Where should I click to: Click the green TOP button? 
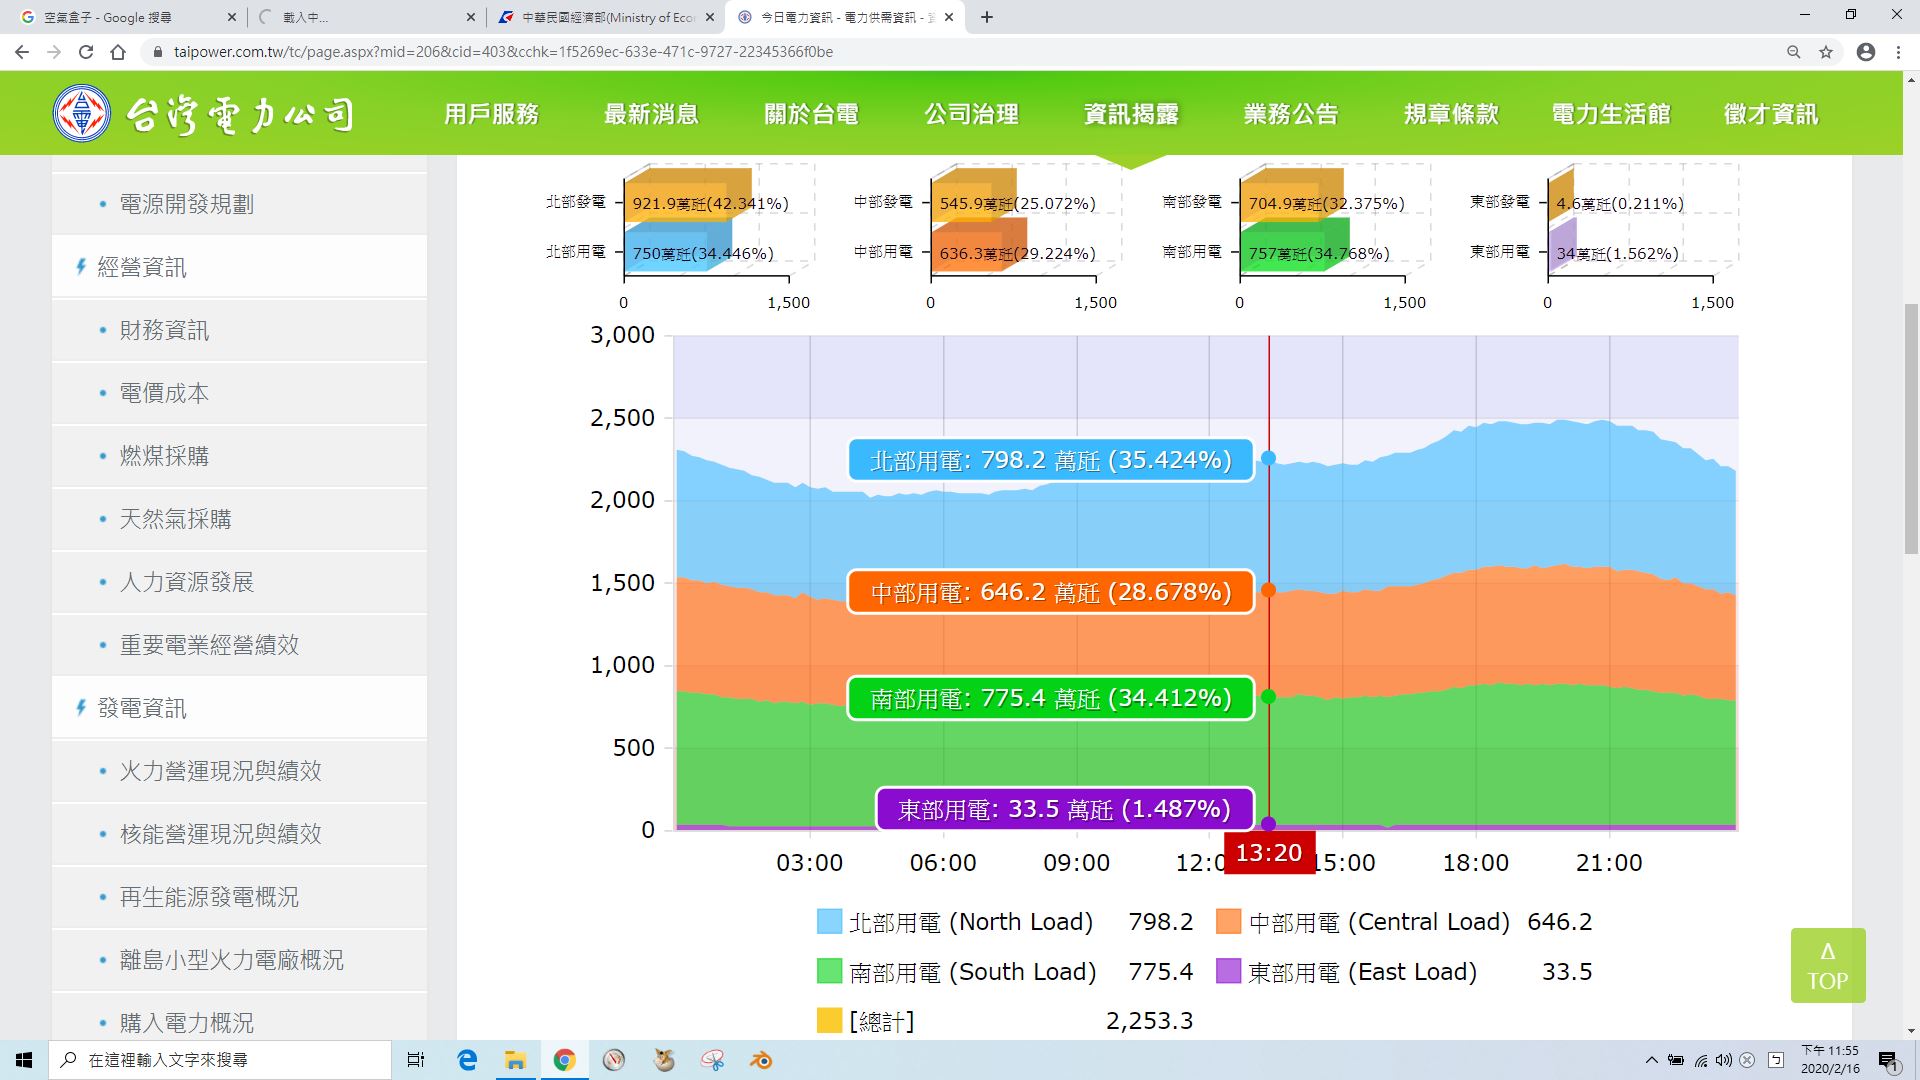1827,966
